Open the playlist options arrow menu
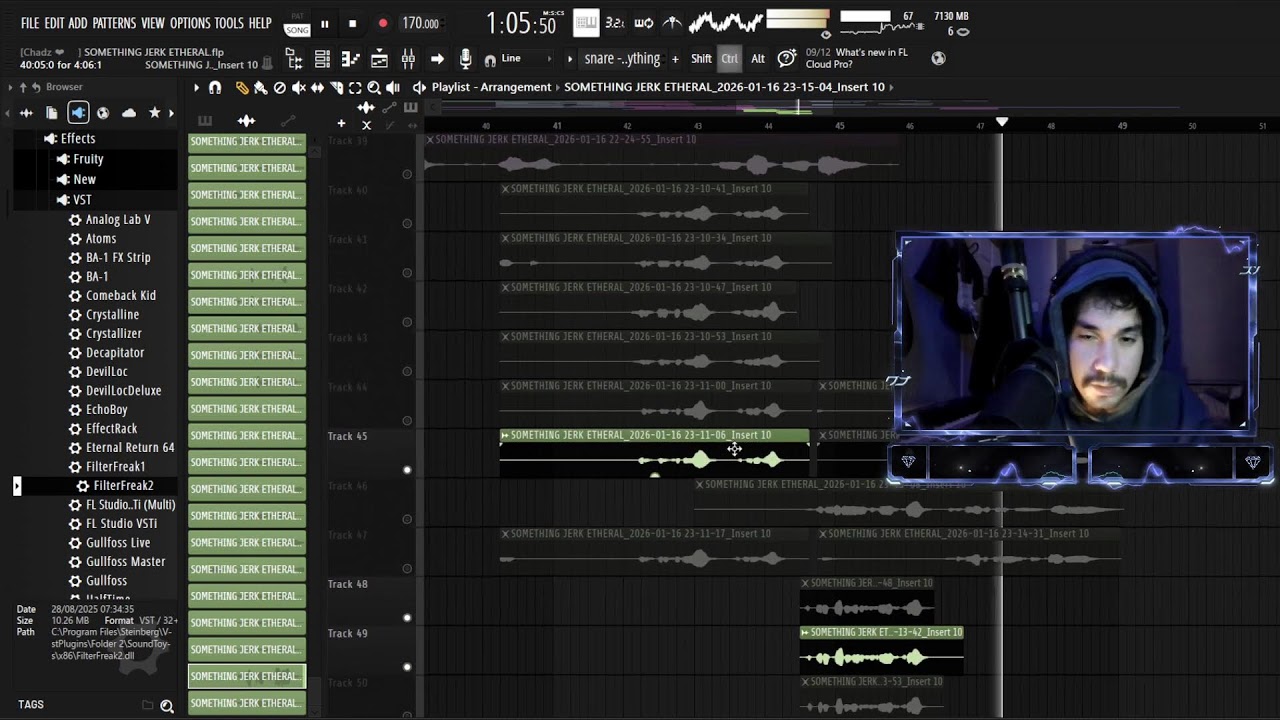 click(196, 88)
